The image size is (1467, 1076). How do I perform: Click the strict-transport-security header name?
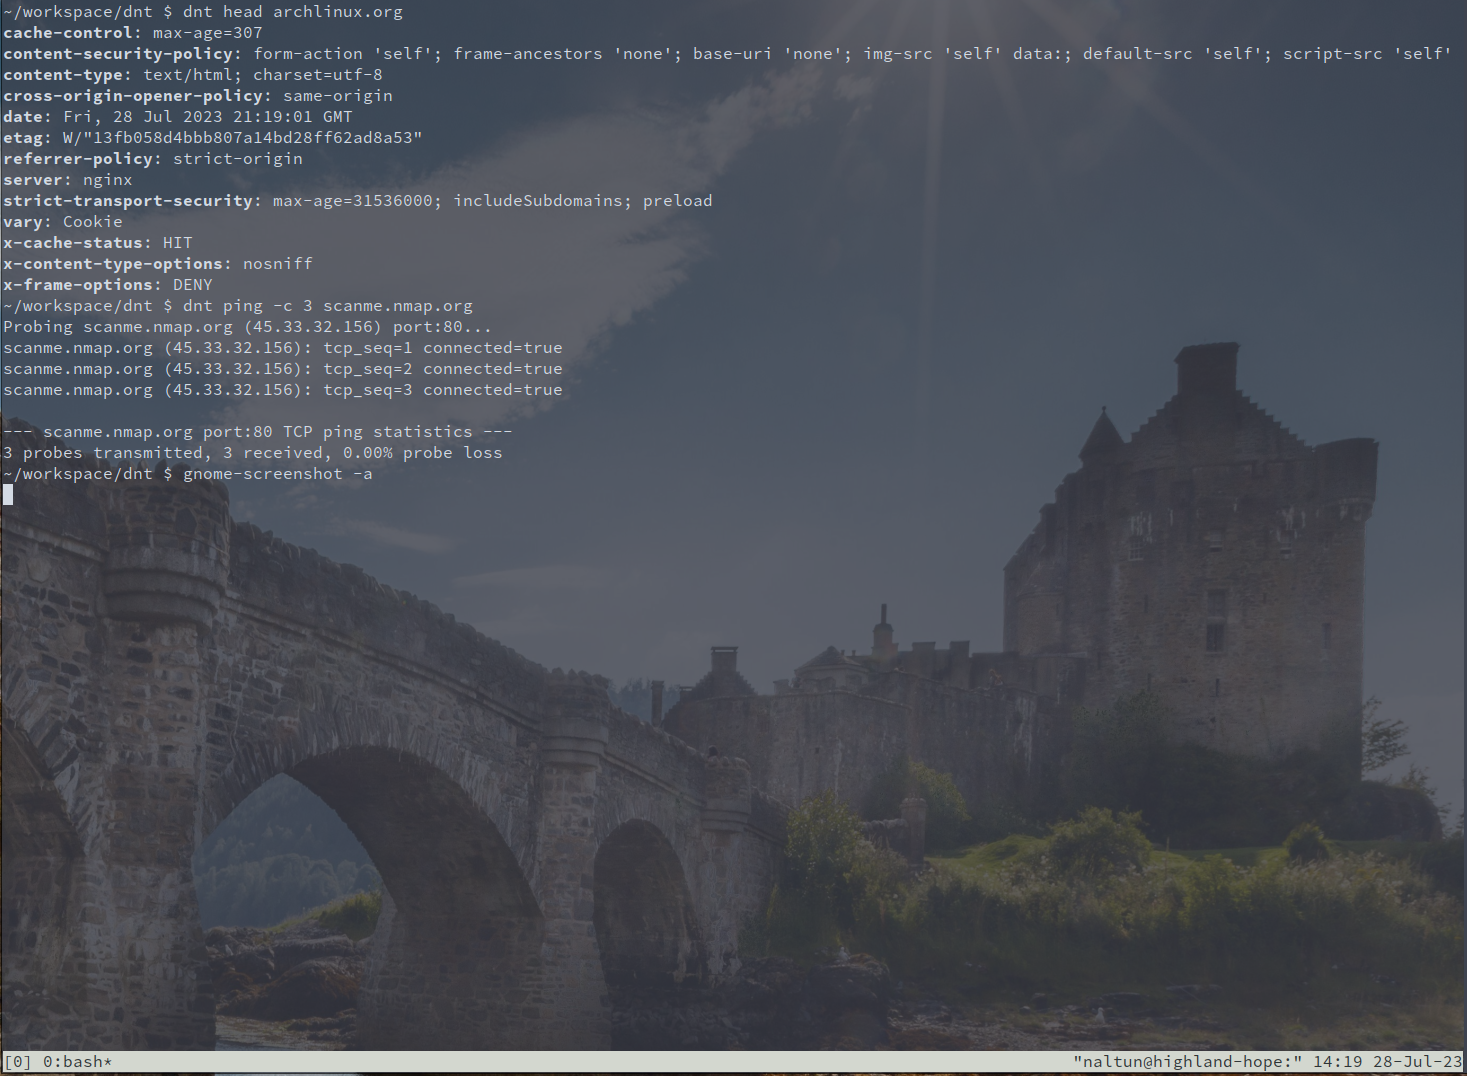pos(127,201)
